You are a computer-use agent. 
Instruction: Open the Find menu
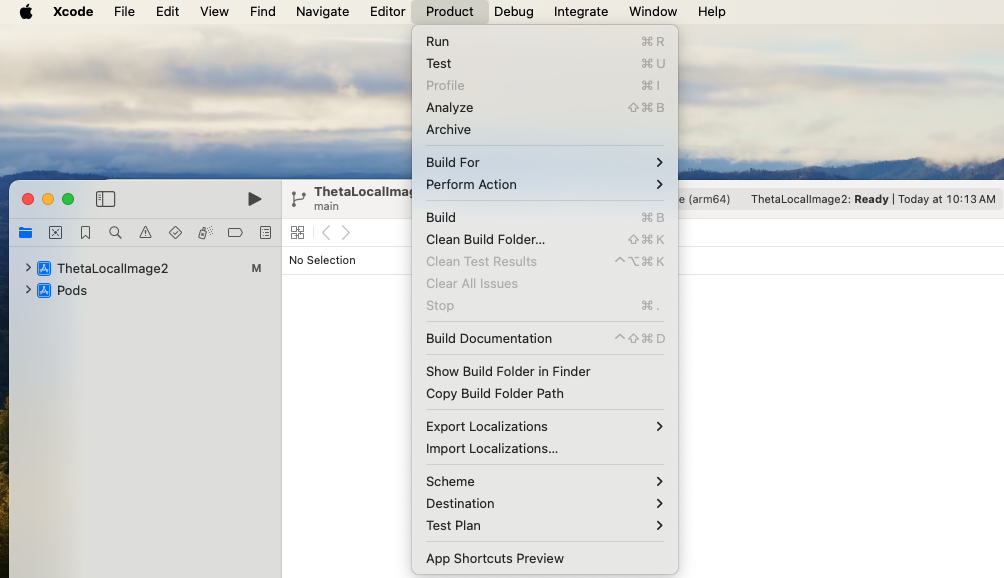pos(263,12)
